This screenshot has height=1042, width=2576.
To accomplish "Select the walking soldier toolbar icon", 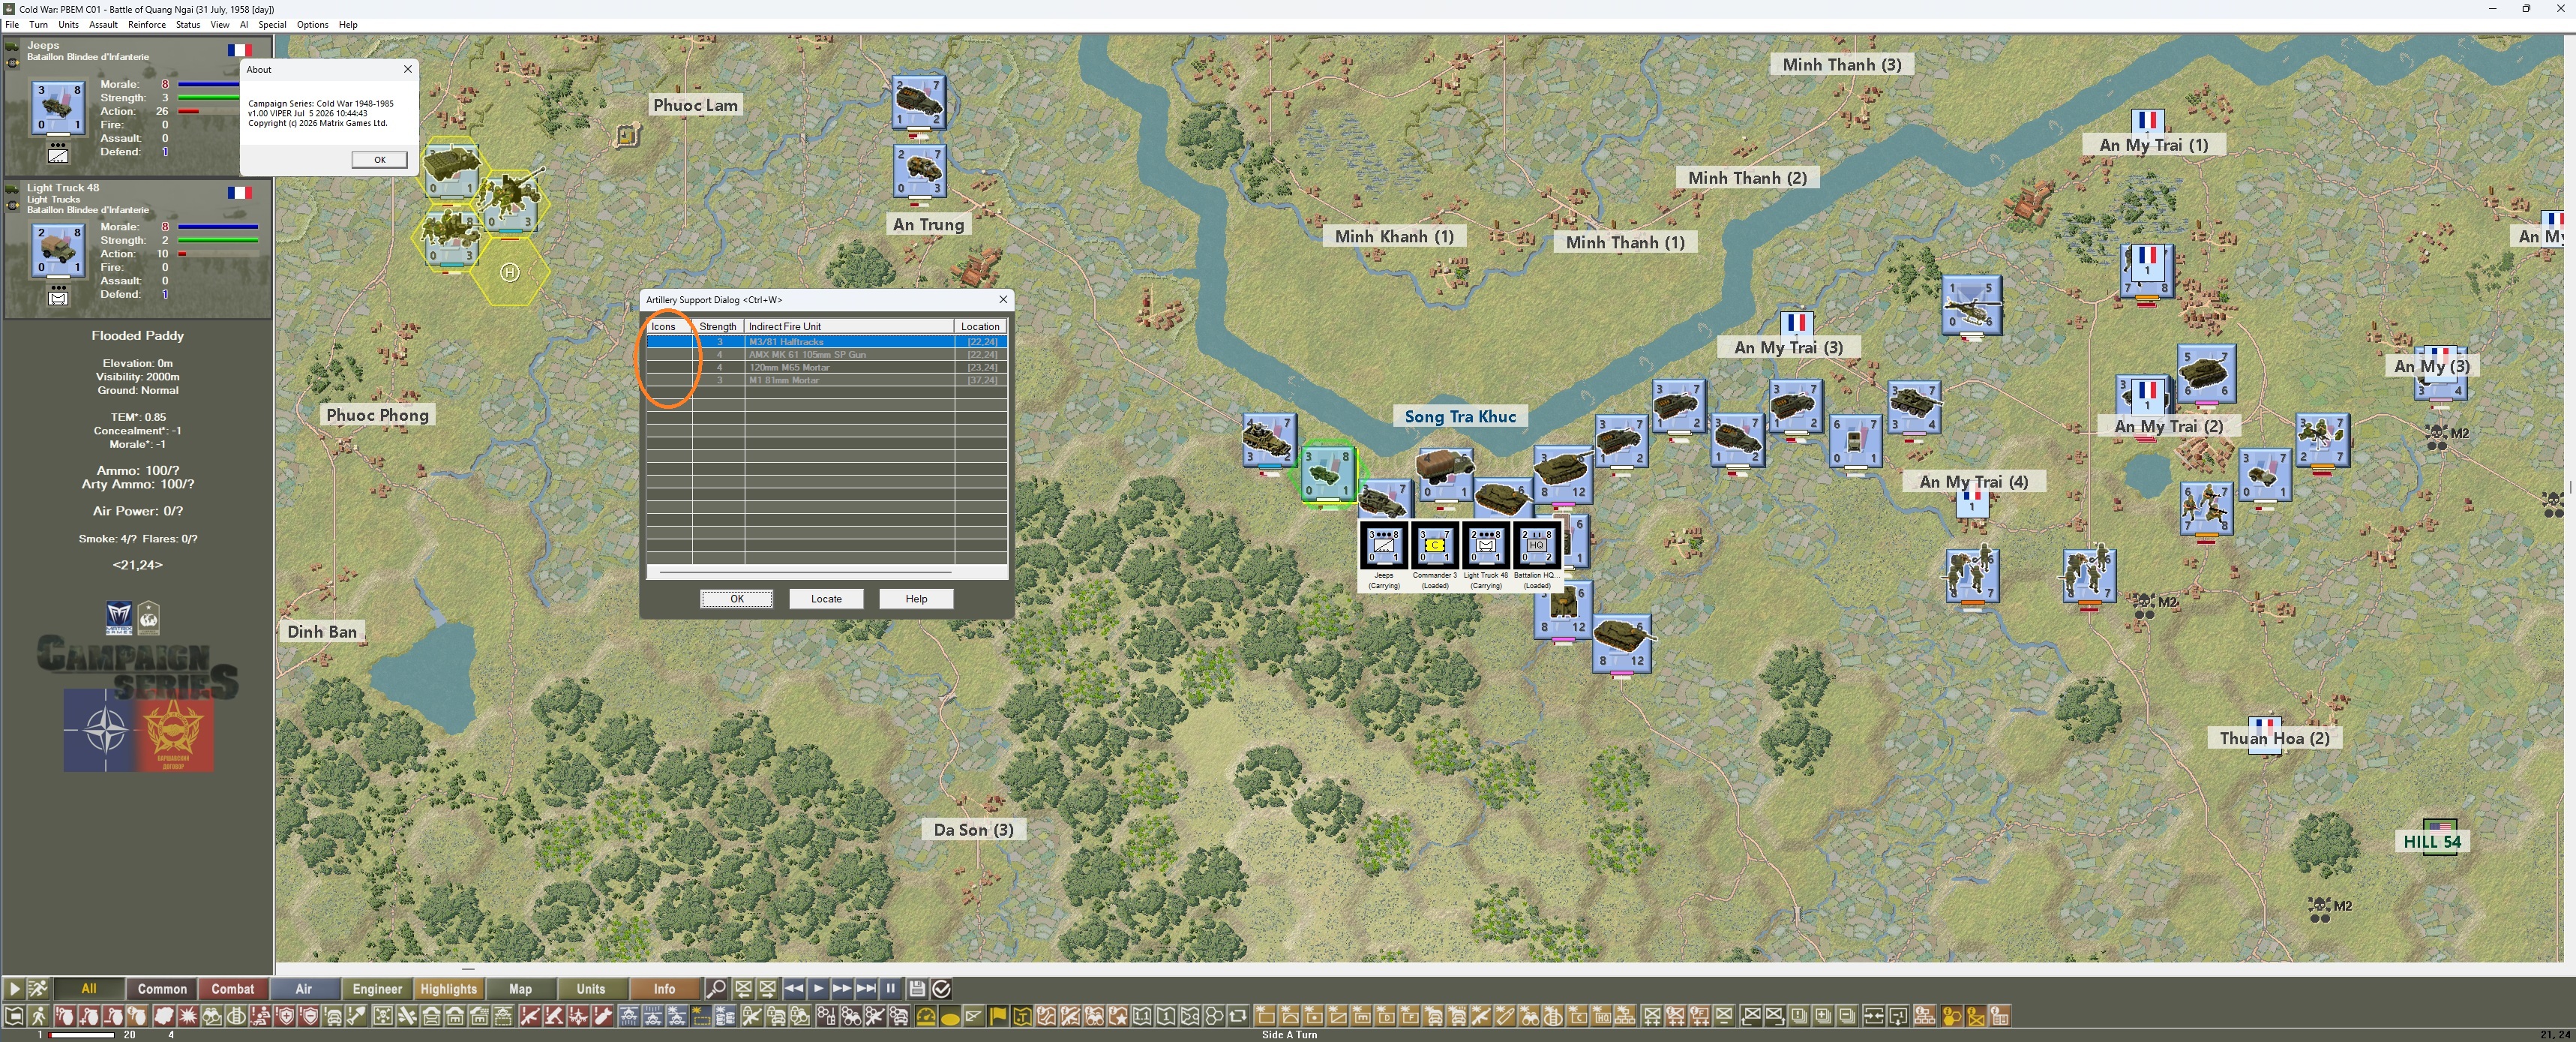I will pos(38,1016).
